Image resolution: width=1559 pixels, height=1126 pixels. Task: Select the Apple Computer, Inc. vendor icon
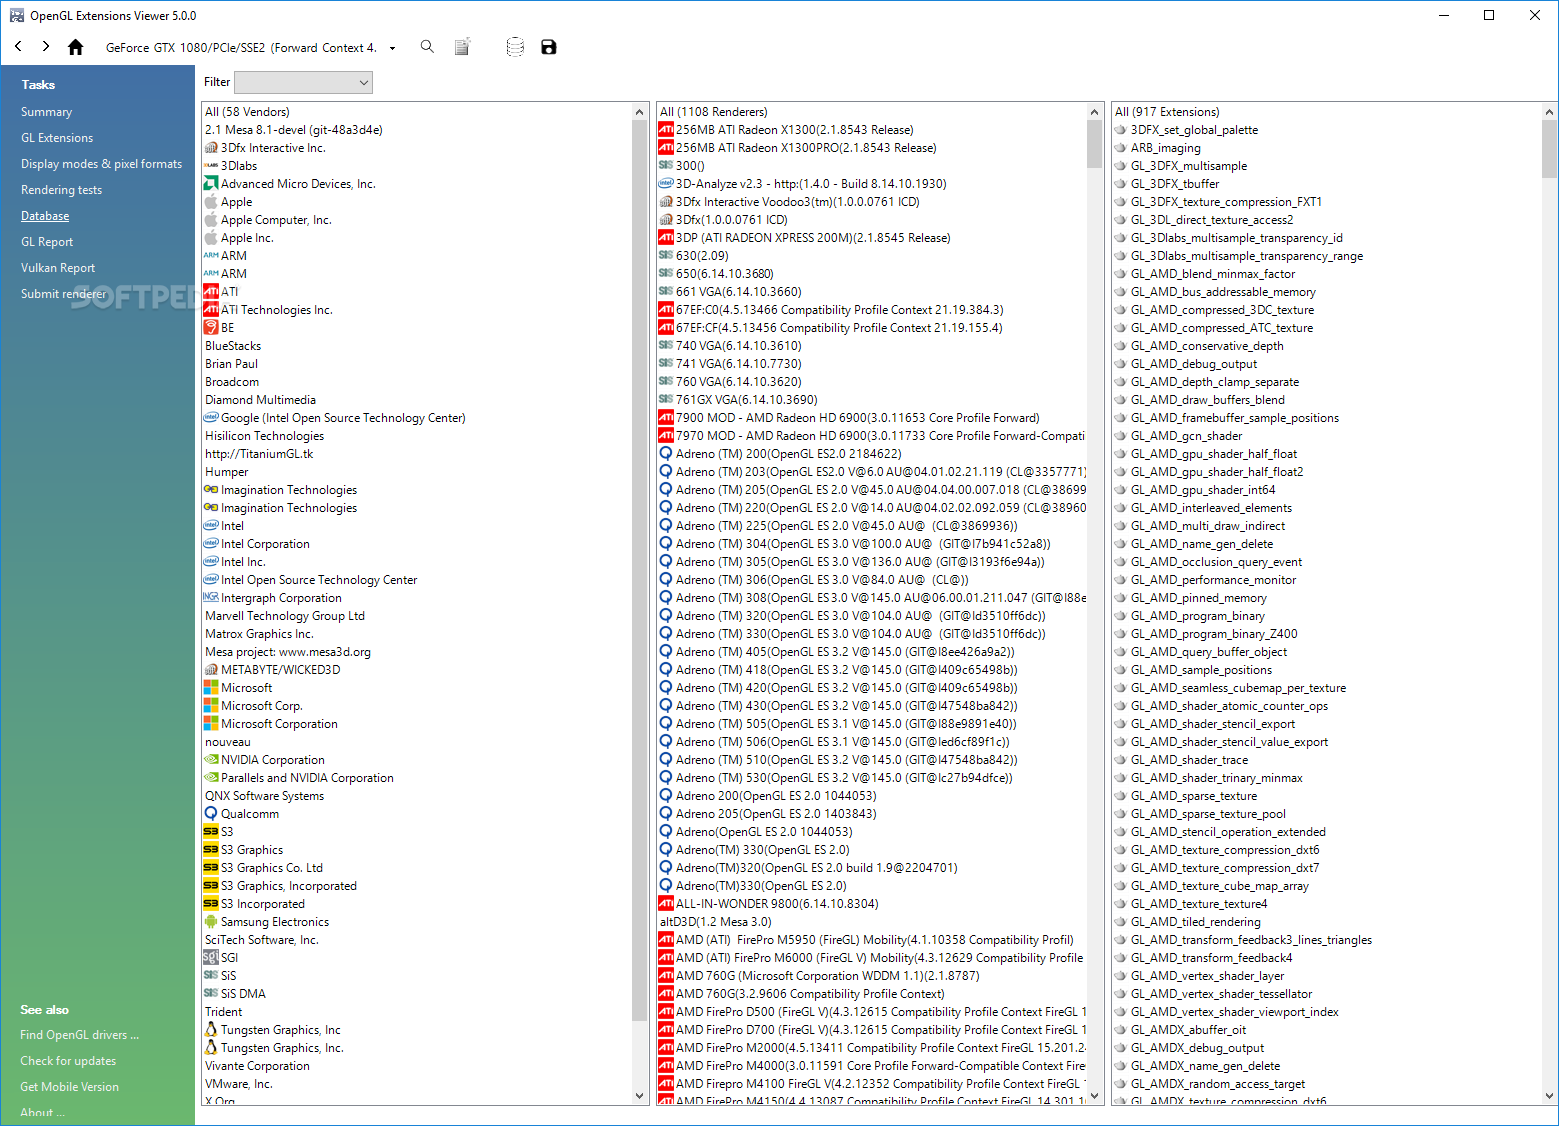(x=211, y=220)
